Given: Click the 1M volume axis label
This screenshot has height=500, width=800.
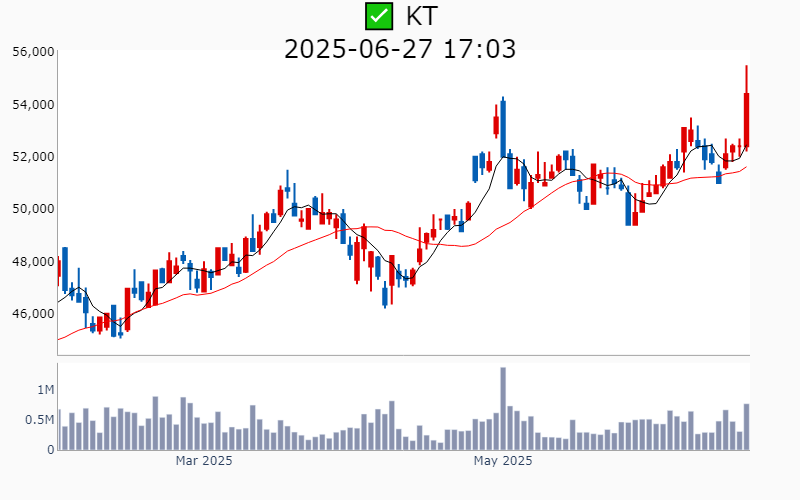Looking at the screenshot, I should click(45, 390).
